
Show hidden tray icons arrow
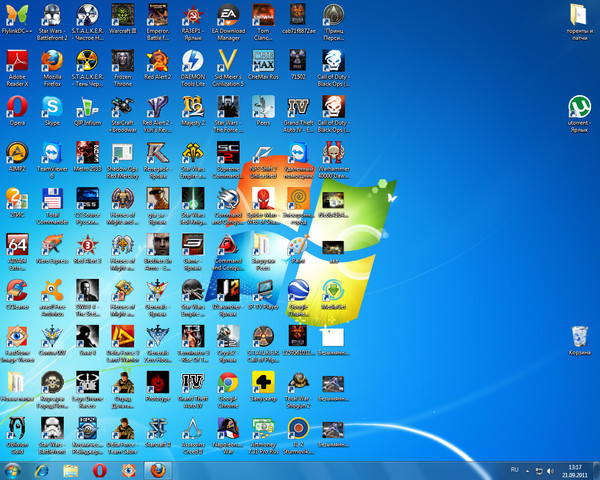pos(527,470)
